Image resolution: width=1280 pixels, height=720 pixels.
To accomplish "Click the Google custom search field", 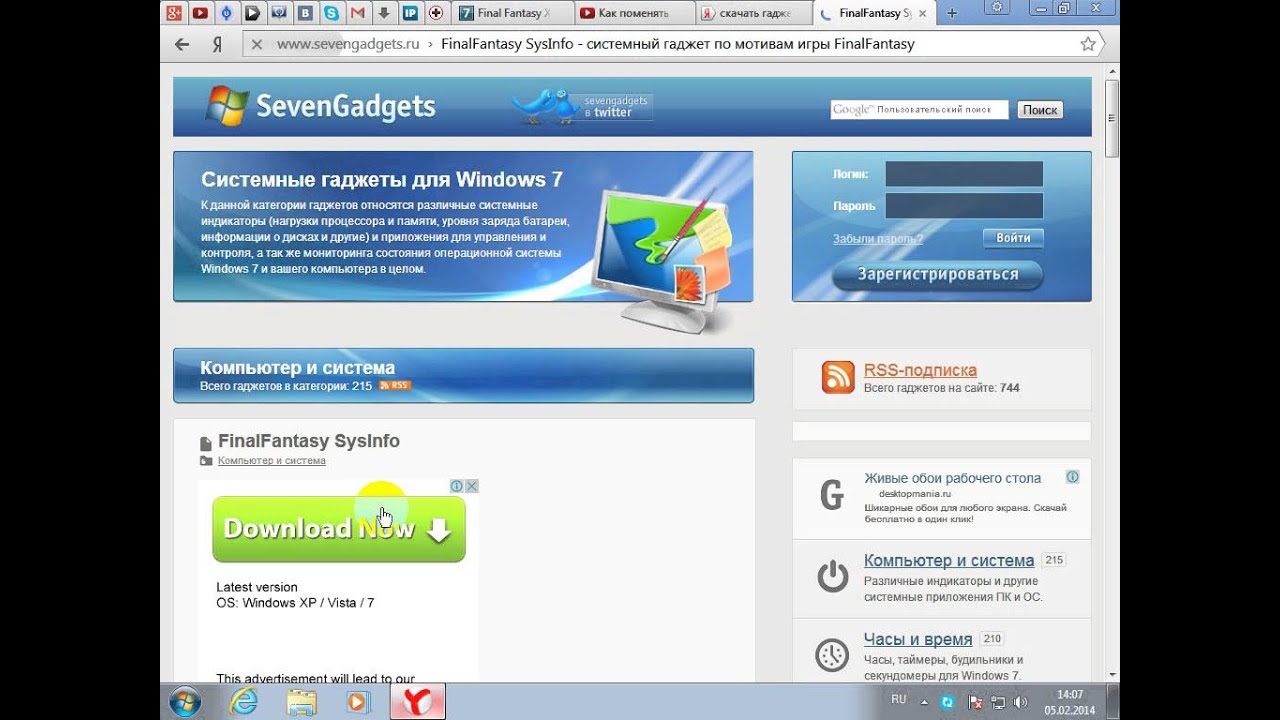I will [x=919, y=110].
